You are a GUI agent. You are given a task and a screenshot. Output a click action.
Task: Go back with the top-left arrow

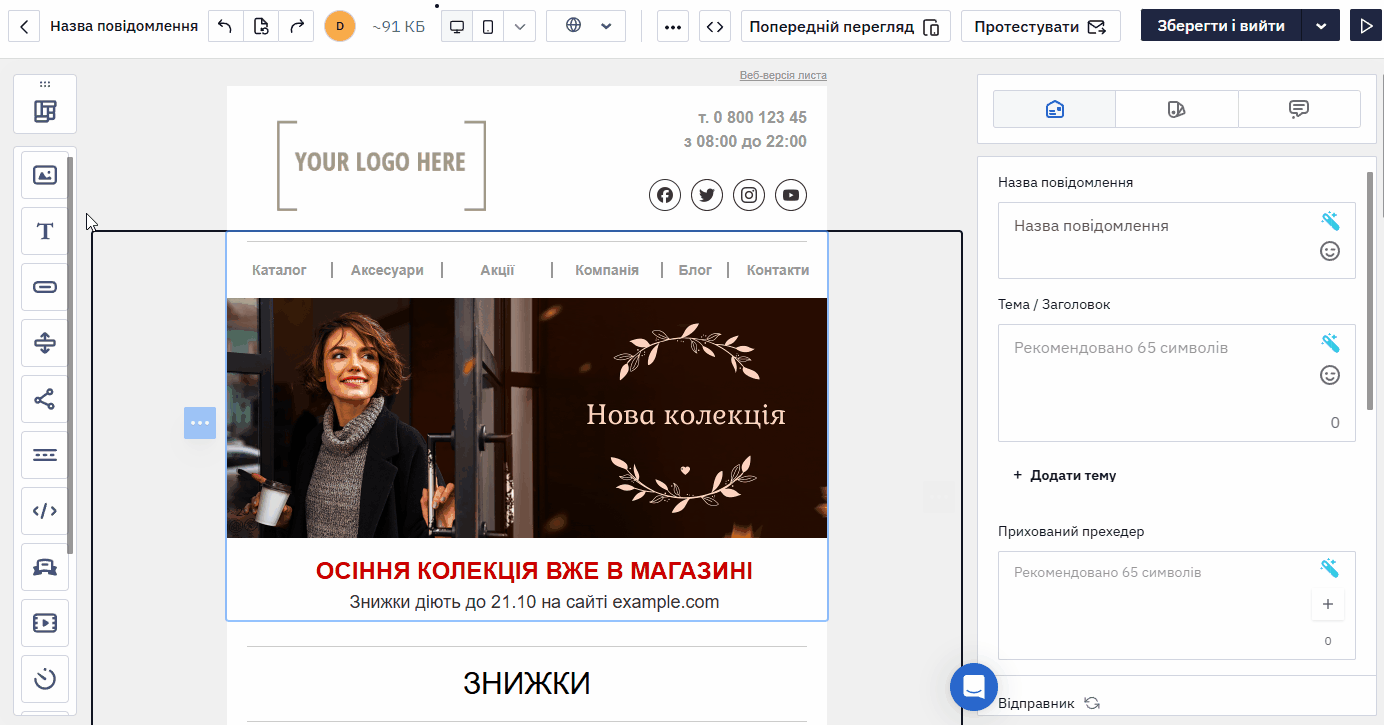tap(24, 26)
